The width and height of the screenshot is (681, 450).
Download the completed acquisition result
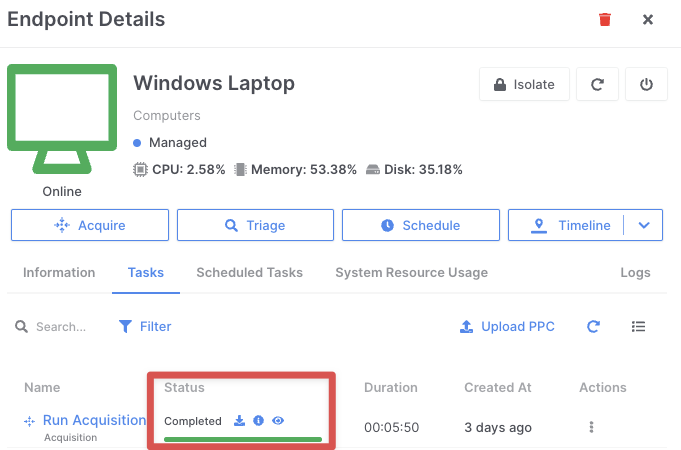click(x=239, y=421)
